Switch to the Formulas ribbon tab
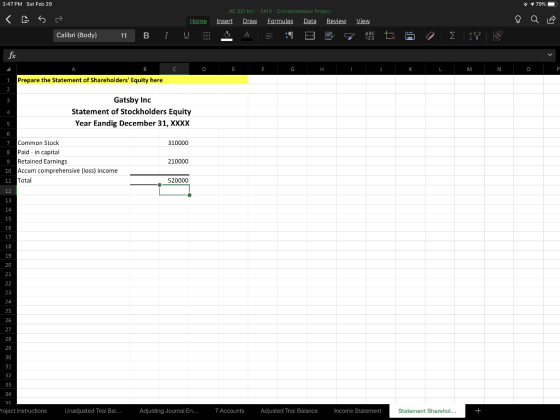 (x=280, y=21)
